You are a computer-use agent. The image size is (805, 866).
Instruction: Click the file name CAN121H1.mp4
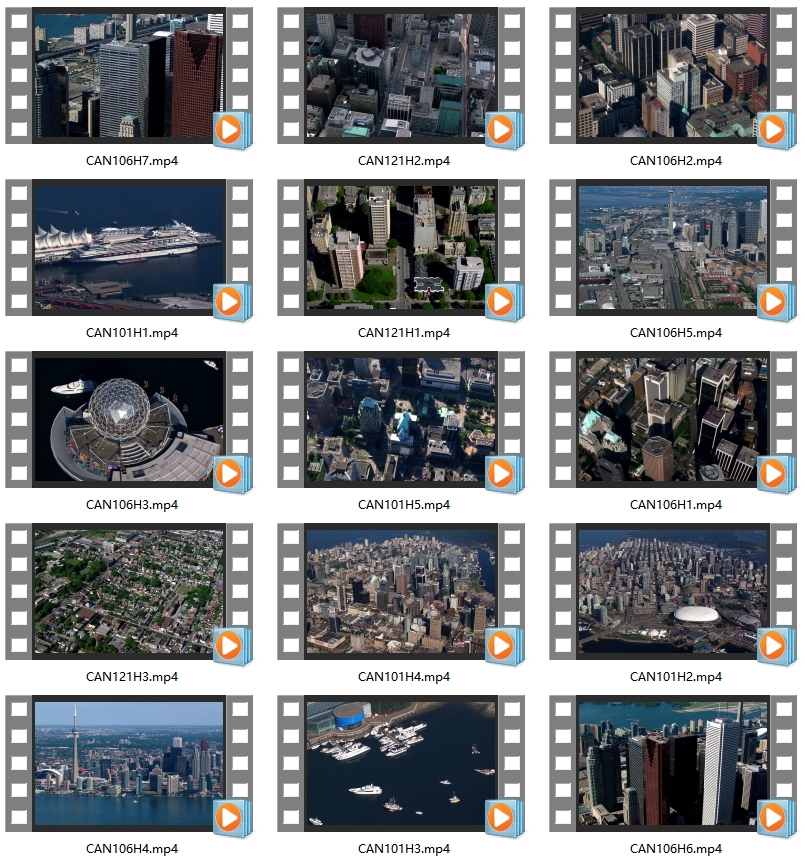[404, 332]
